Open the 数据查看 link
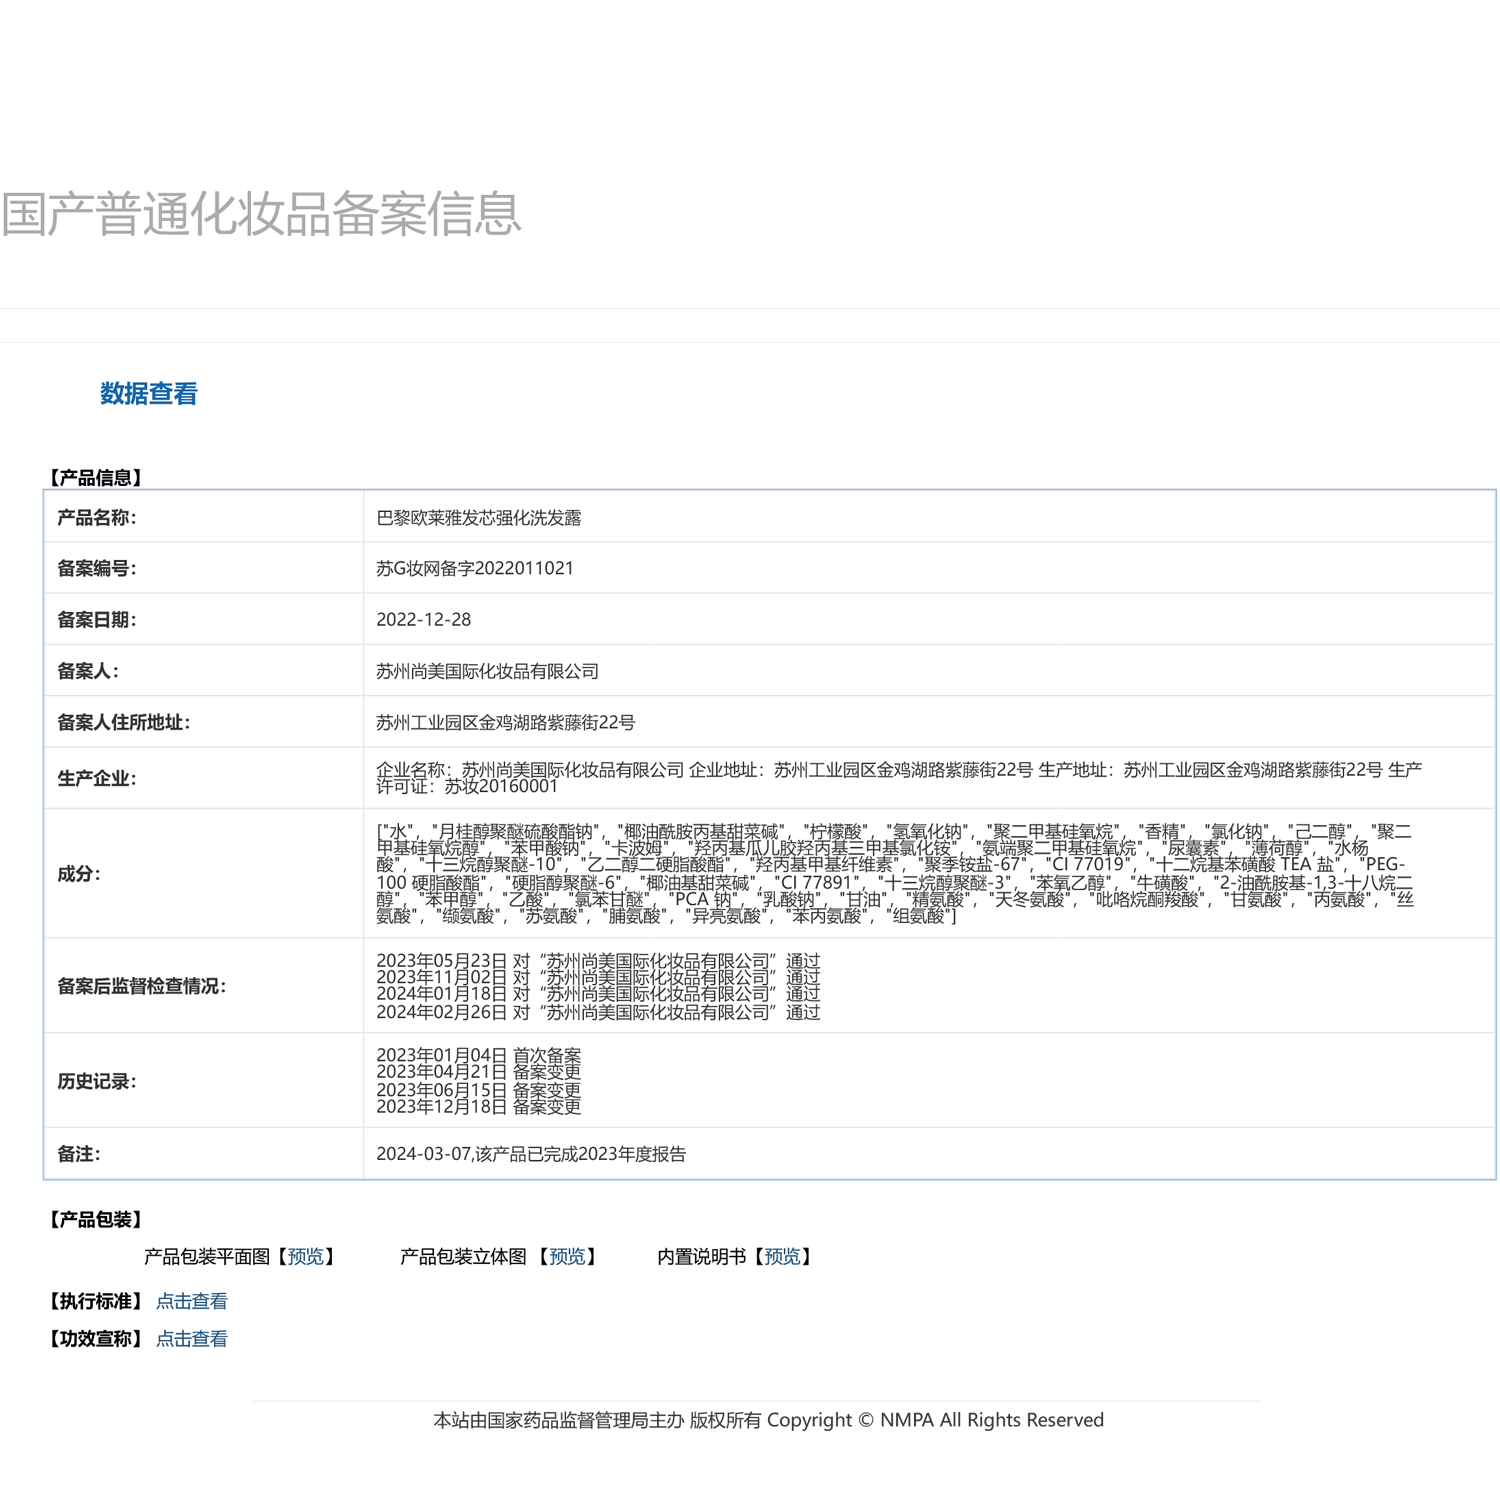Viewport: 1500px width, 1500px height. [x=148, y=394]
